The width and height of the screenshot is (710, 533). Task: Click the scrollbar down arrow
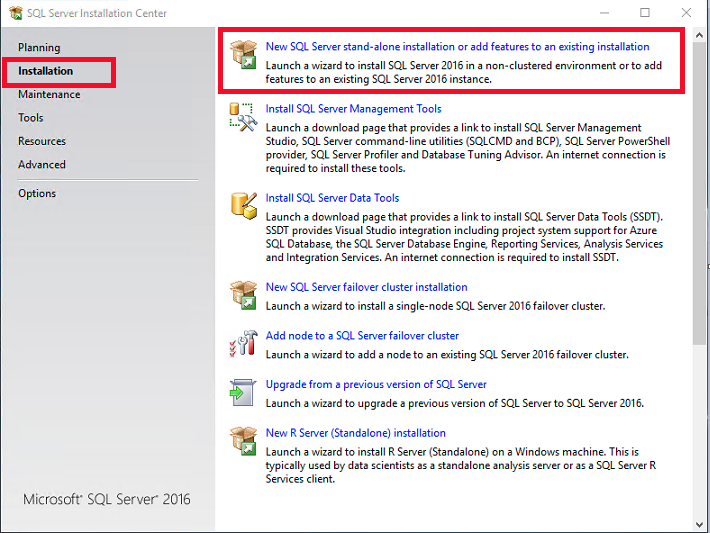pos(699,522)
